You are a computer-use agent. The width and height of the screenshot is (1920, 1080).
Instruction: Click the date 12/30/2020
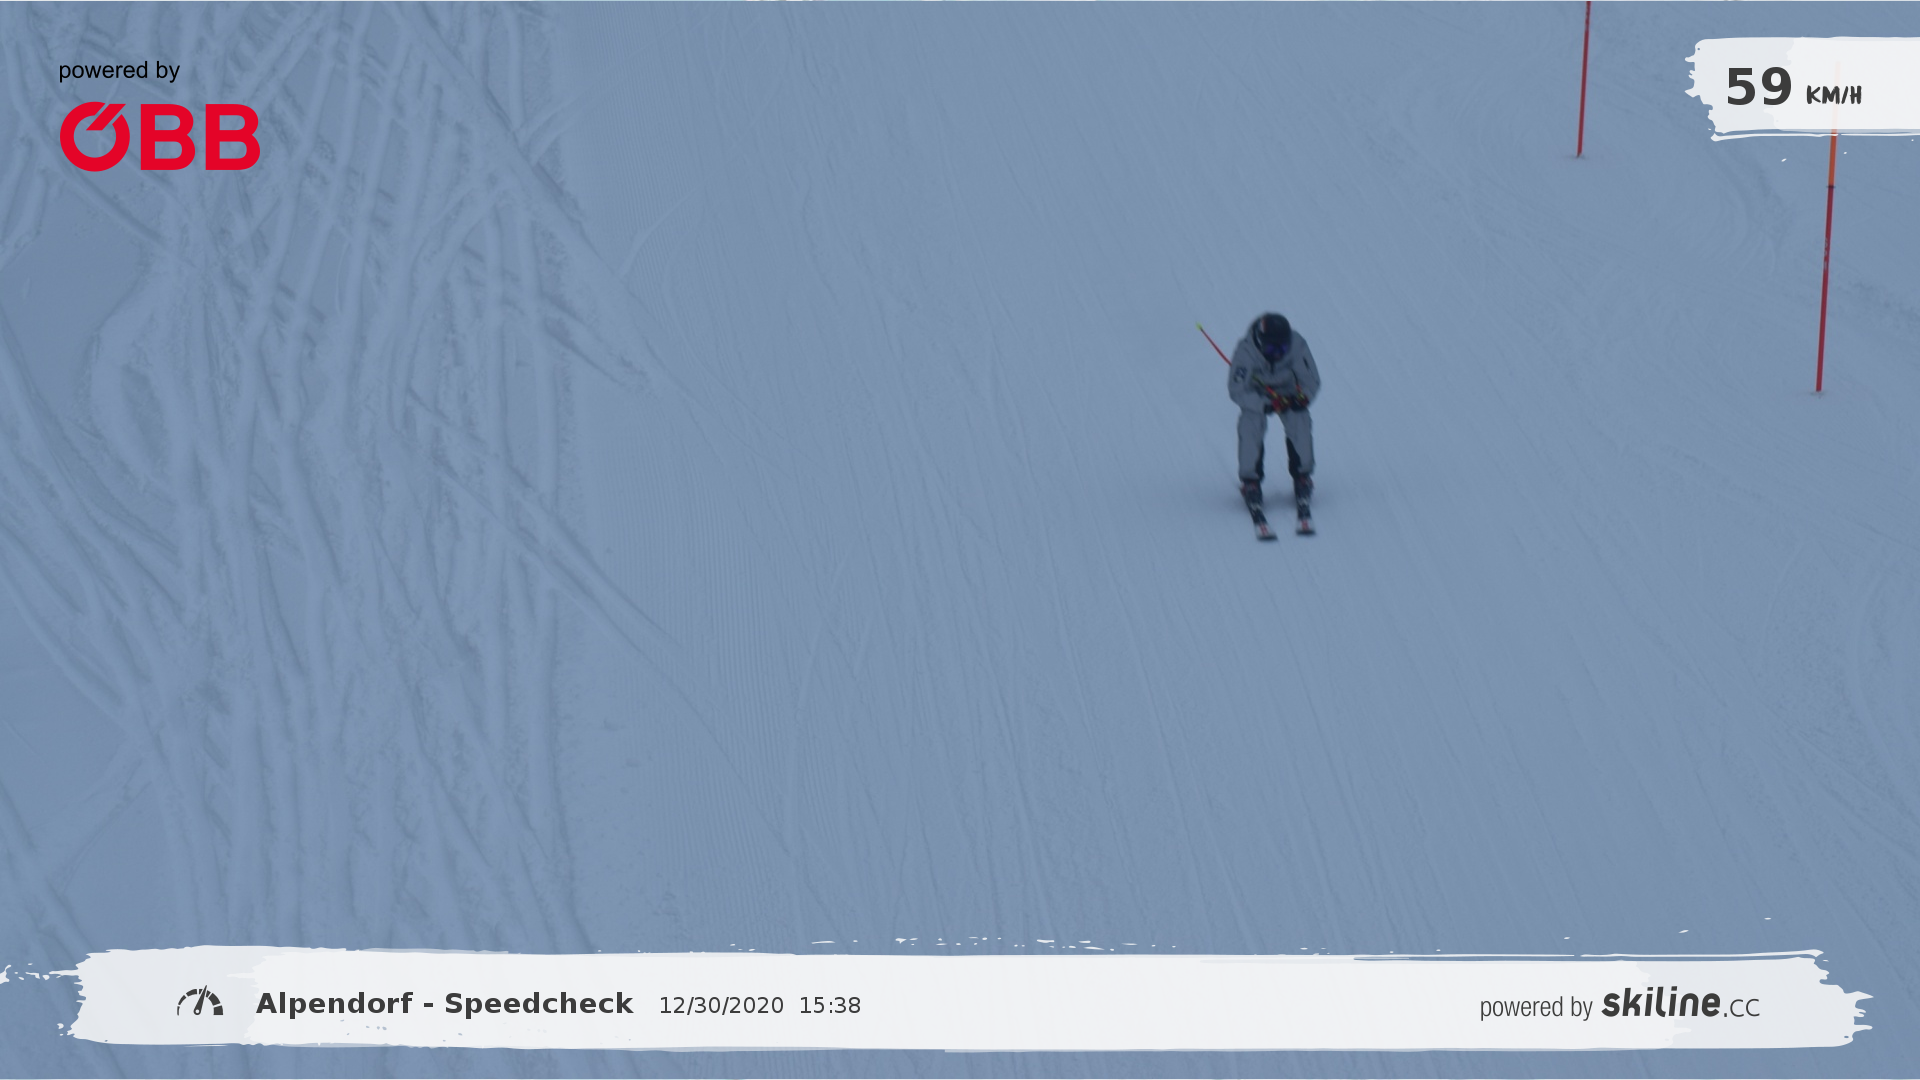pos(720,1006)
